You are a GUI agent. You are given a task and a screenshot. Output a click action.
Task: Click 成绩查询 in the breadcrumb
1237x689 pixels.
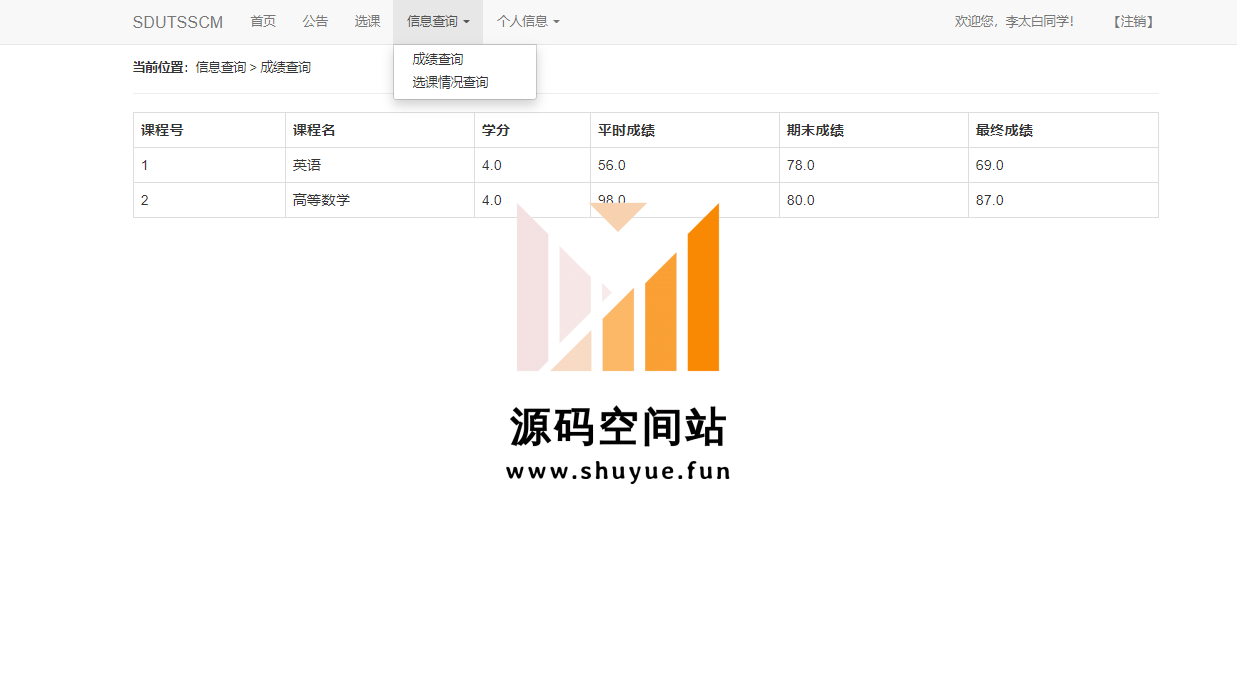(x=285, y=67)
